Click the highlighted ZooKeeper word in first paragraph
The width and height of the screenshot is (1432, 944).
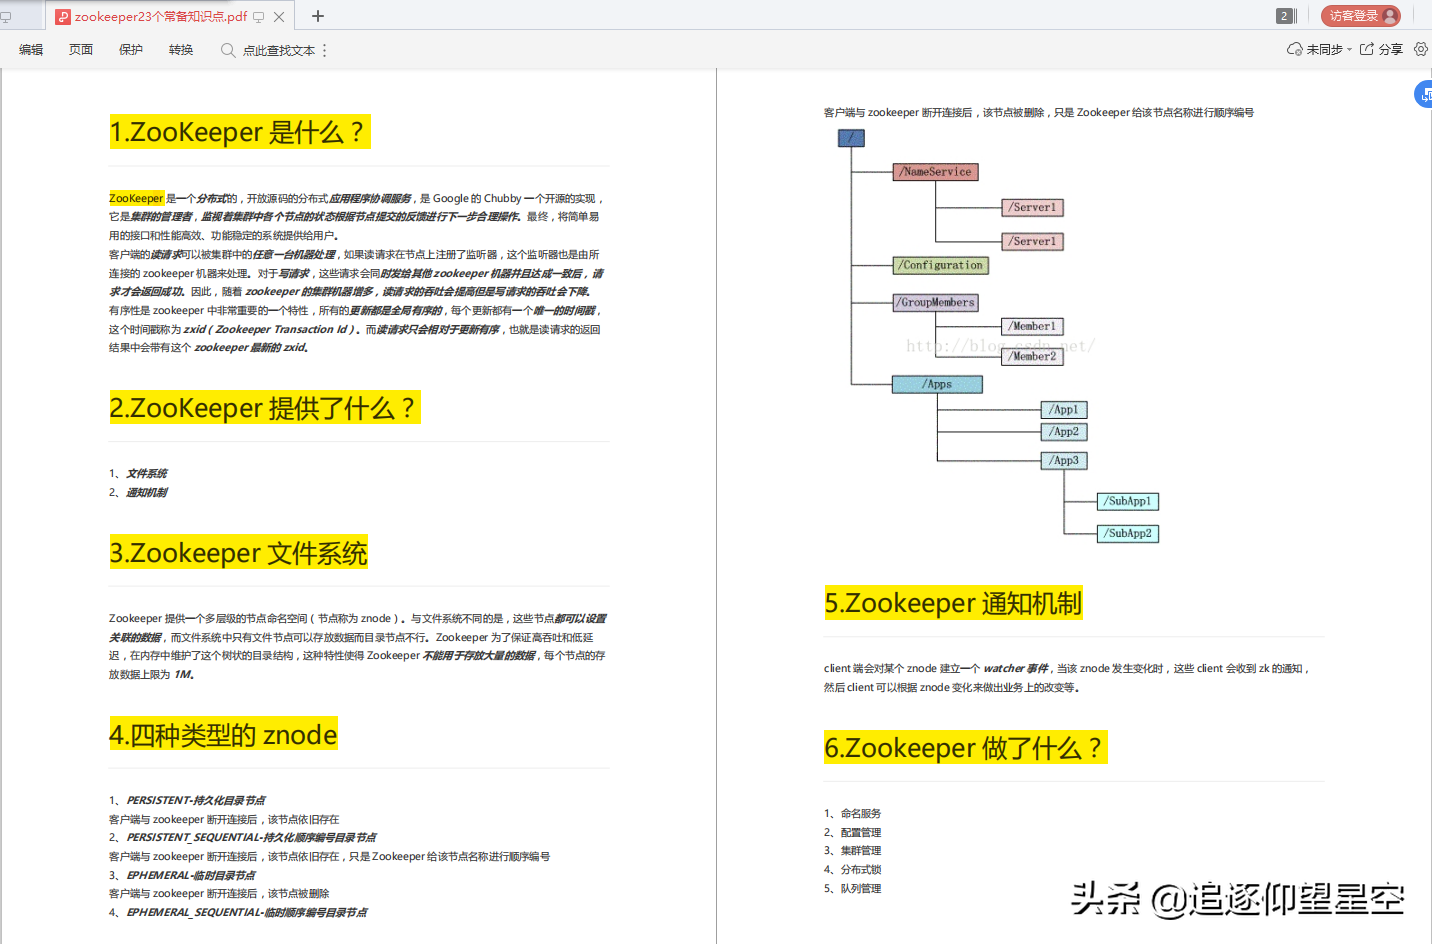(136, 198)
